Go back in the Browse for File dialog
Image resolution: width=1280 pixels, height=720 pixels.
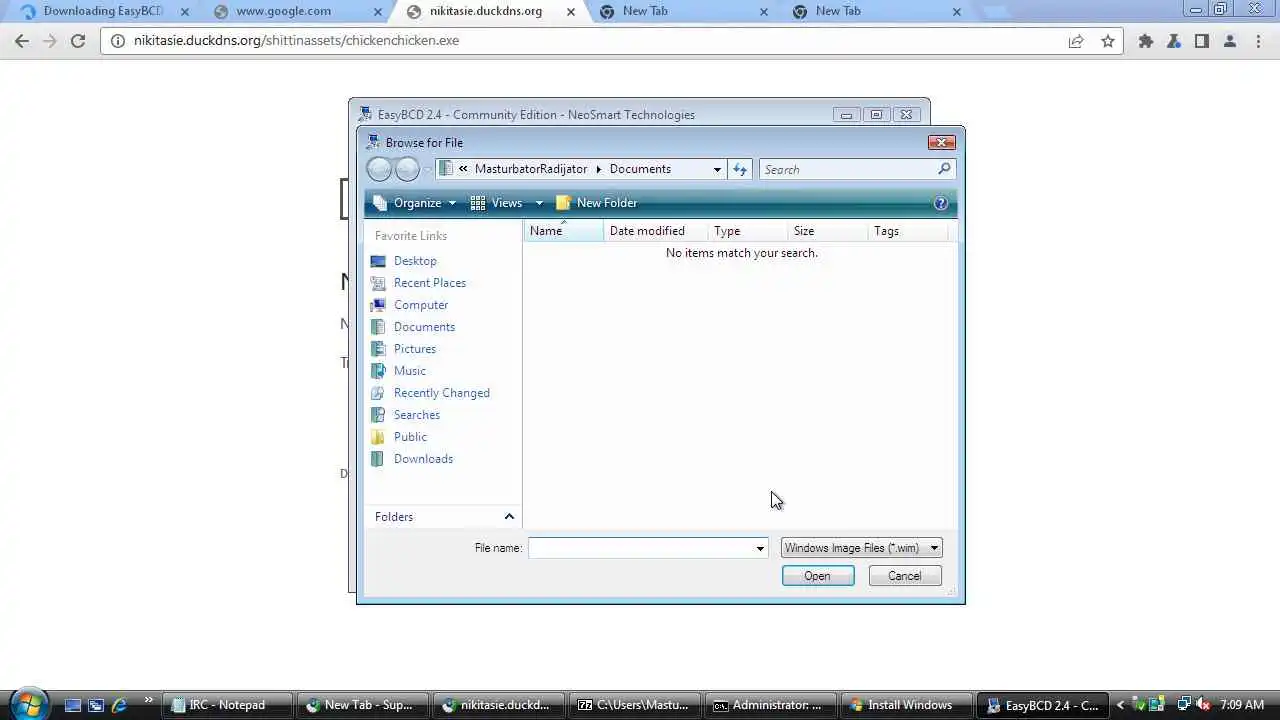379,169
